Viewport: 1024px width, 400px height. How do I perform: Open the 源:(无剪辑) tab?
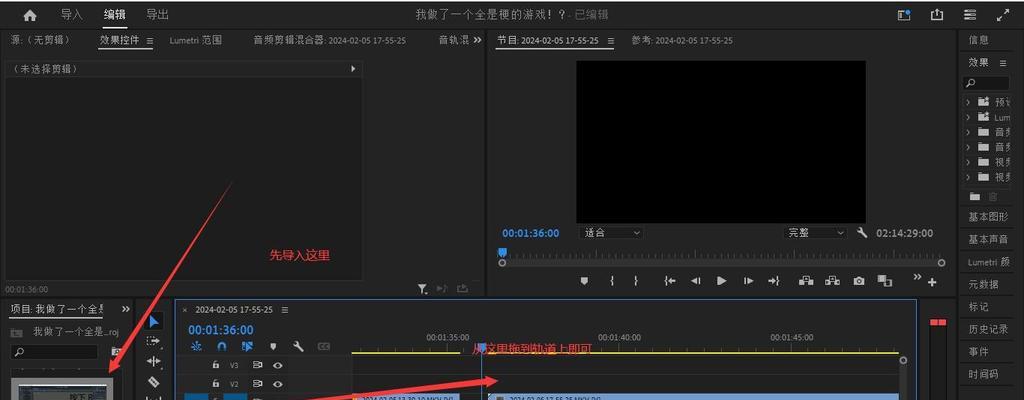[40, 40]
